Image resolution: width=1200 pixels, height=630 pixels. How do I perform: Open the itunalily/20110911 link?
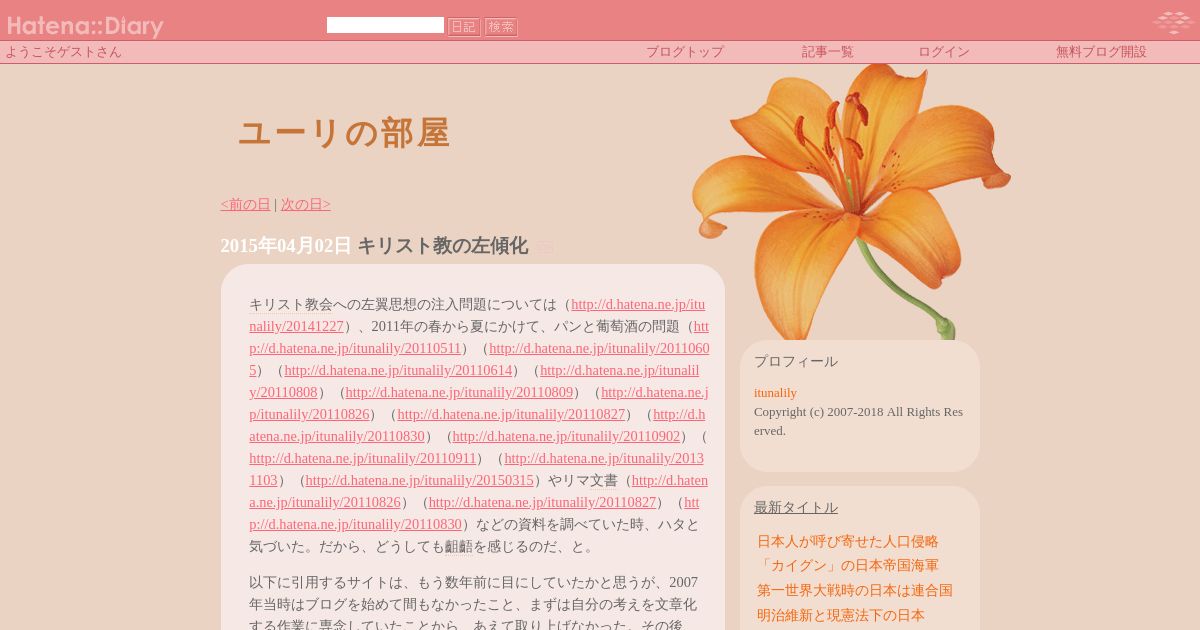[x=363, y=458]
